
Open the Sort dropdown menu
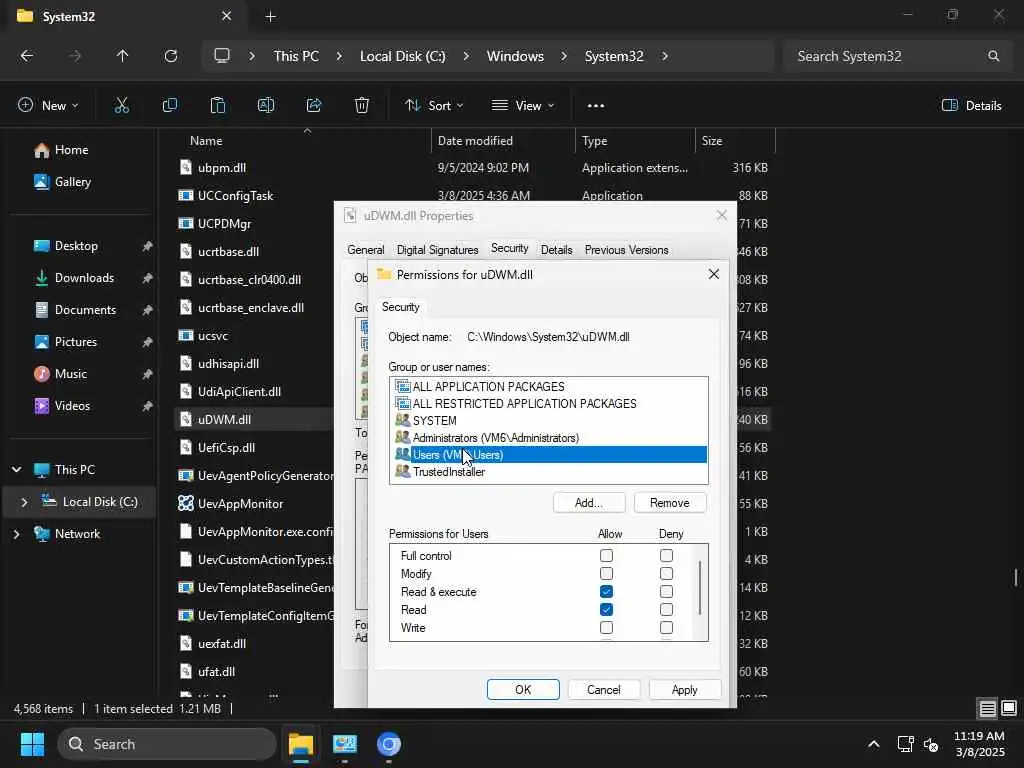[x=434, y=105]
